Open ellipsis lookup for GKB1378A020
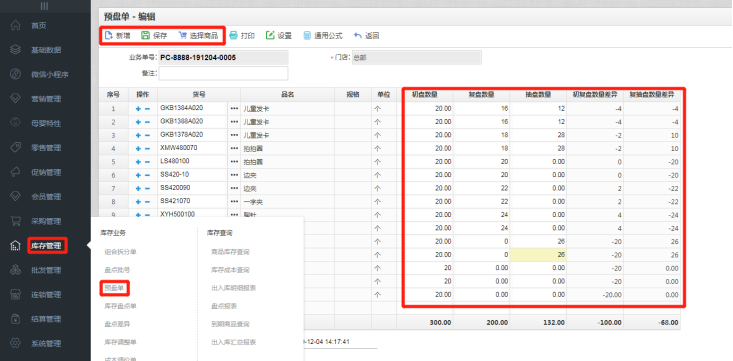 click(x=234, y=135)
